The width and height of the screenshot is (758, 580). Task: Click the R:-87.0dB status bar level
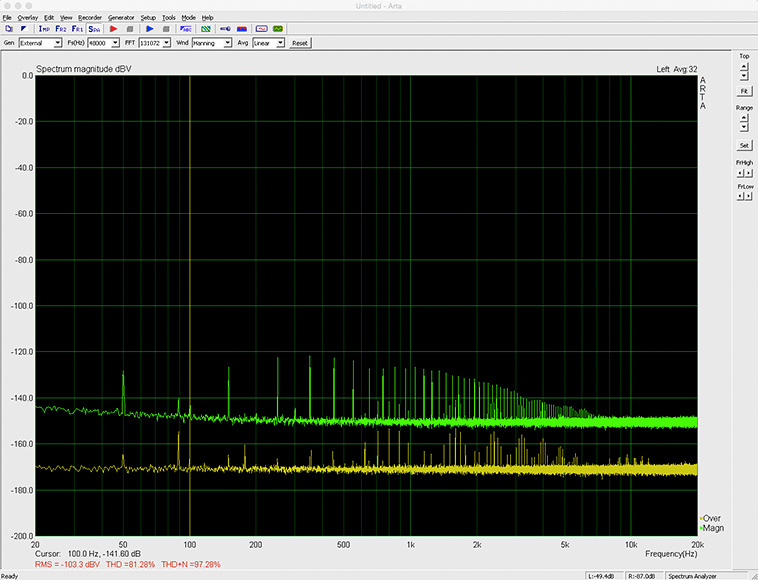[642, 576]
